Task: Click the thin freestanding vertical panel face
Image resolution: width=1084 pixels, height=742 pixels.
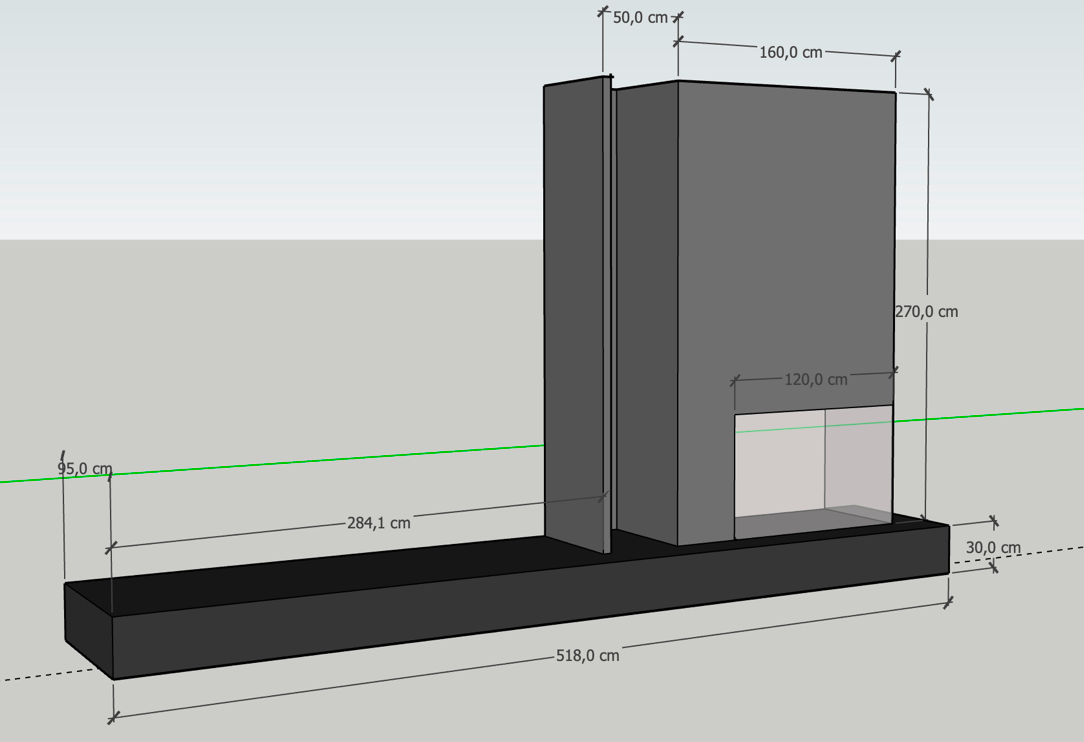Action: [x=573, y=300]
